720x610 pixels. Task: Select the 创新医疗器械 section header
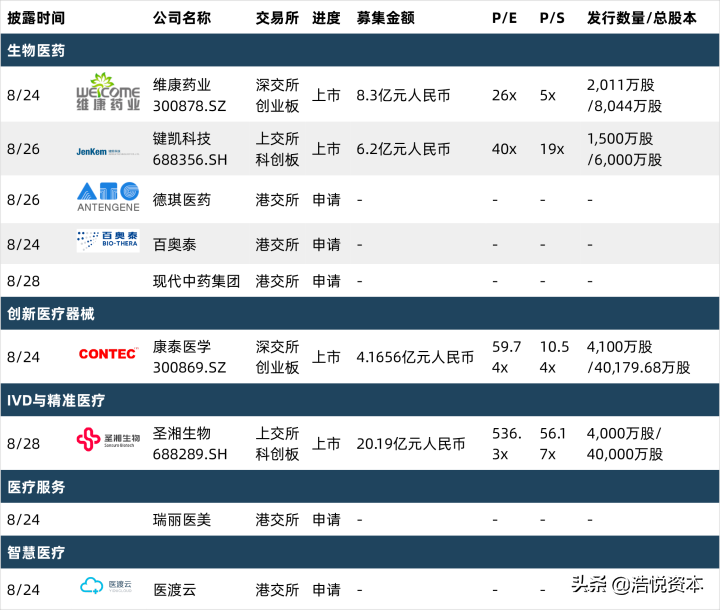point(360,314)
